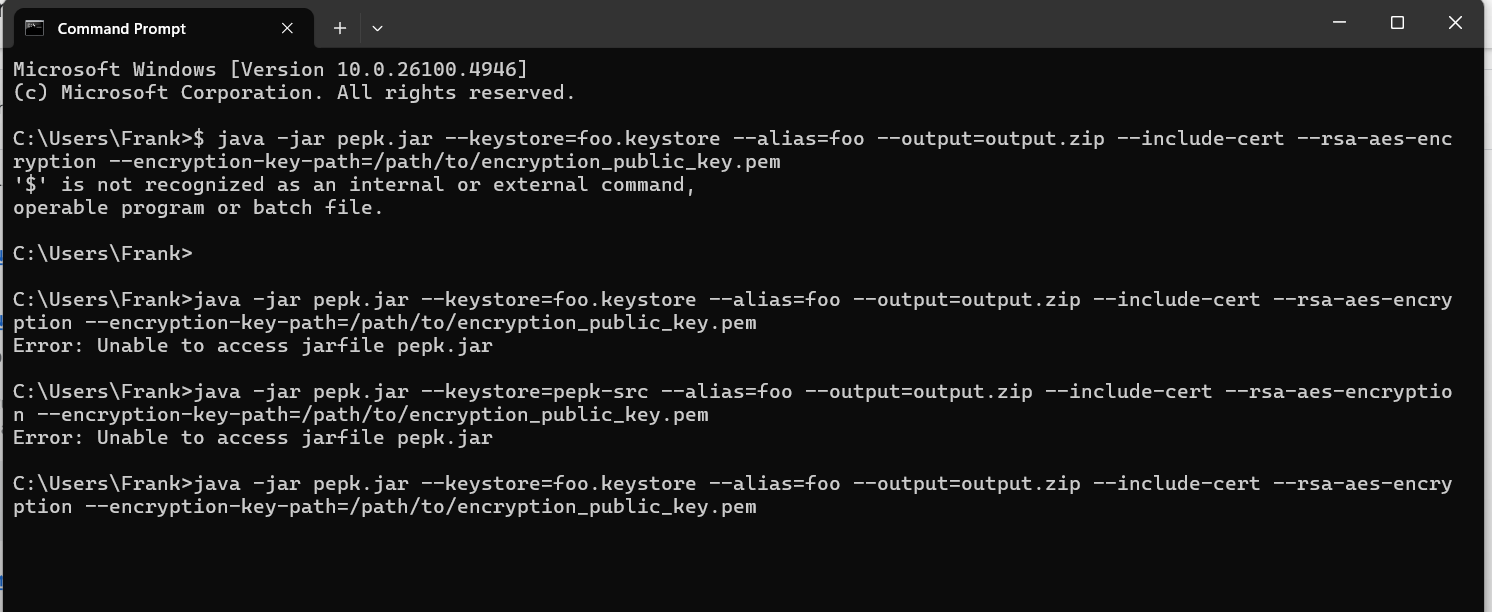
Task: Minimize the terminal window
Action: click(x=1340, y=23)
